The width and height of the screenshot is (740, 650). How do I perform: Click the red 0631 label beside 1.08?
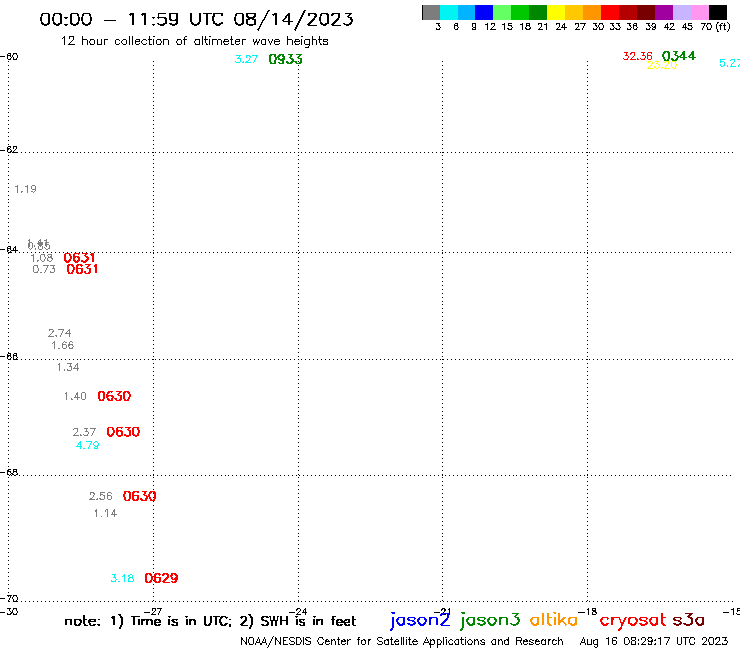point(79,258)
